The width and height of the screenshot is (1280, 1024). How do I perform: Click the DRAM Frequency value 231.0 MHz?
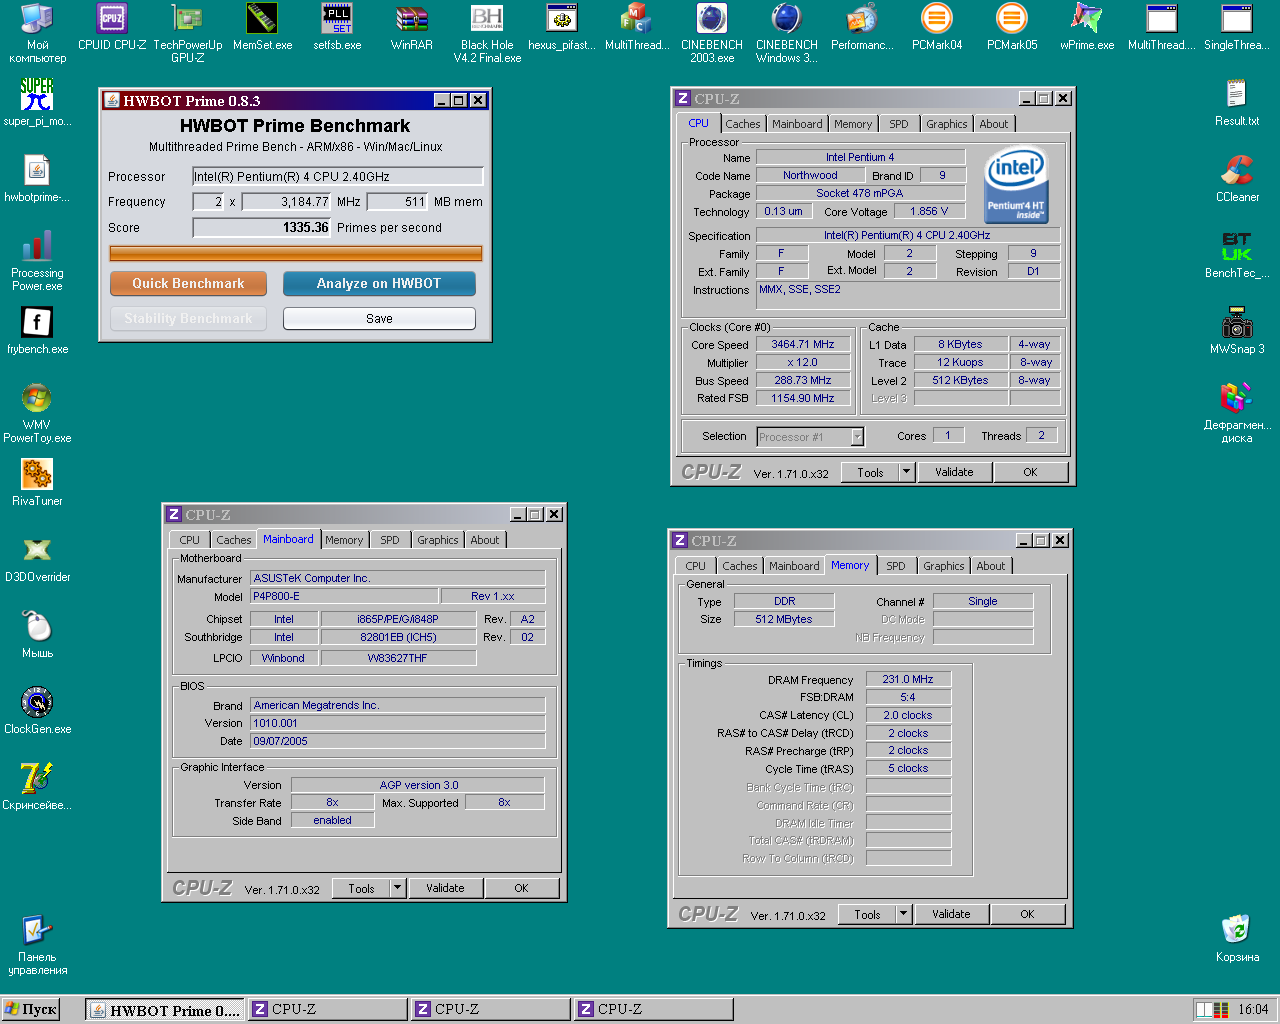click(908, 679)
